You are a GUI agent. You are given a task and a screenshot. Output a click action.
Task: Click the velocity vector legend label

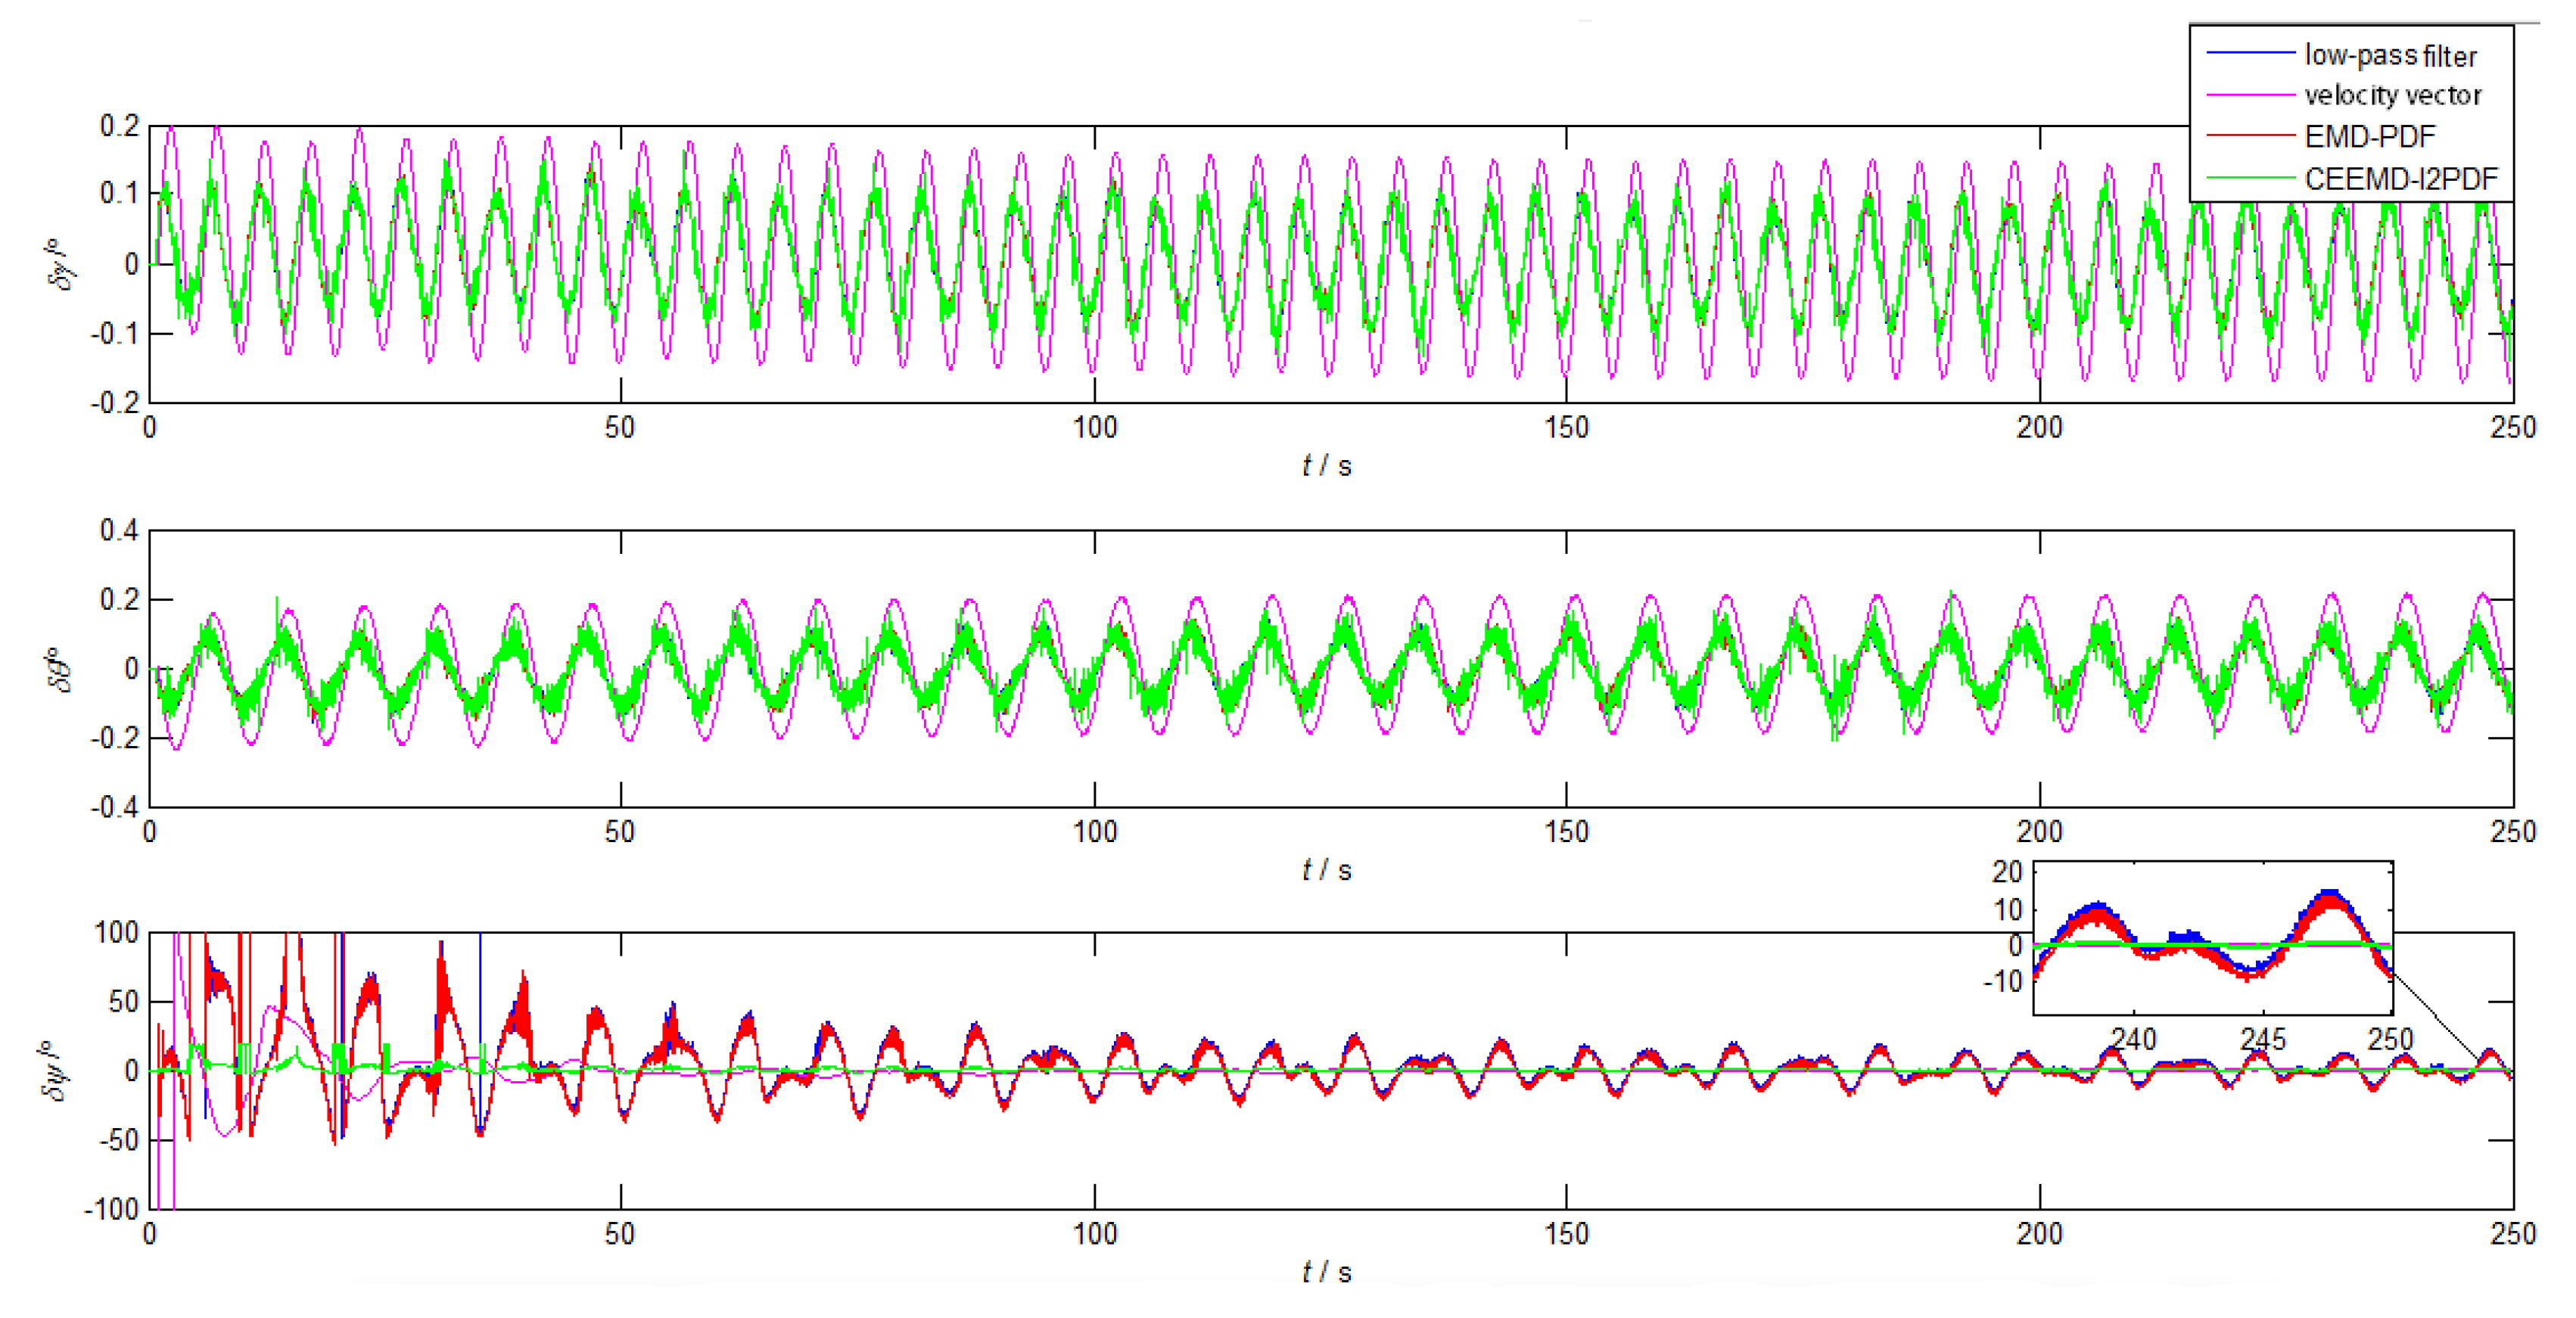click(x=2392, y=95)
